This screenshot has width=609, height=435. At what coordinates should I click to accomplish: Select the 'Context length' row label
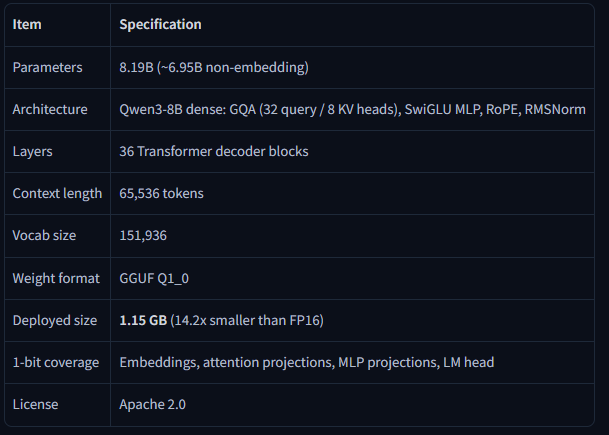(x=57, y=193)
